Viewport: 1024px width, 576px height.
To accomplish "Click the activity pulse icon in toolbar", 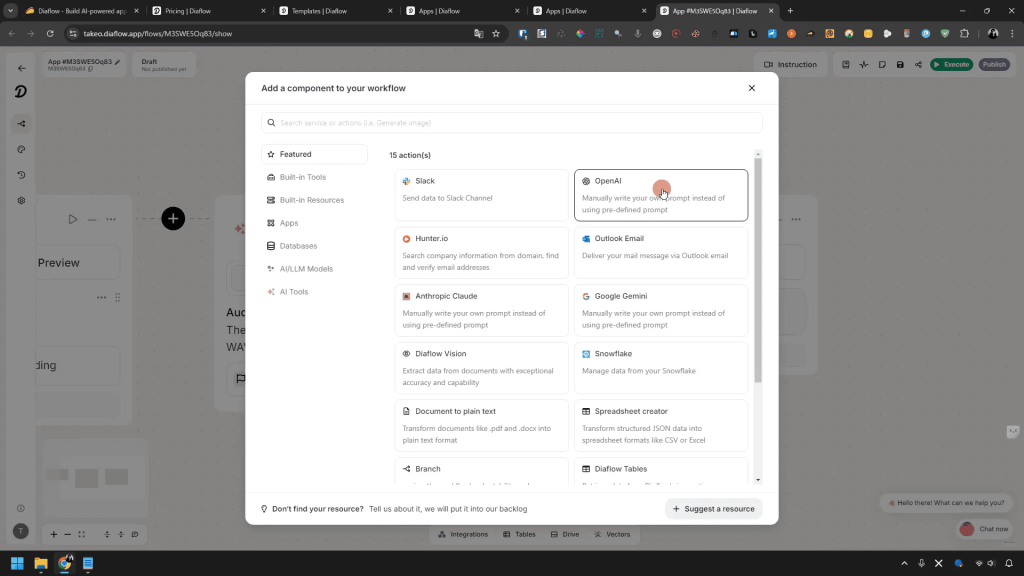I will (x=864, y=65).
